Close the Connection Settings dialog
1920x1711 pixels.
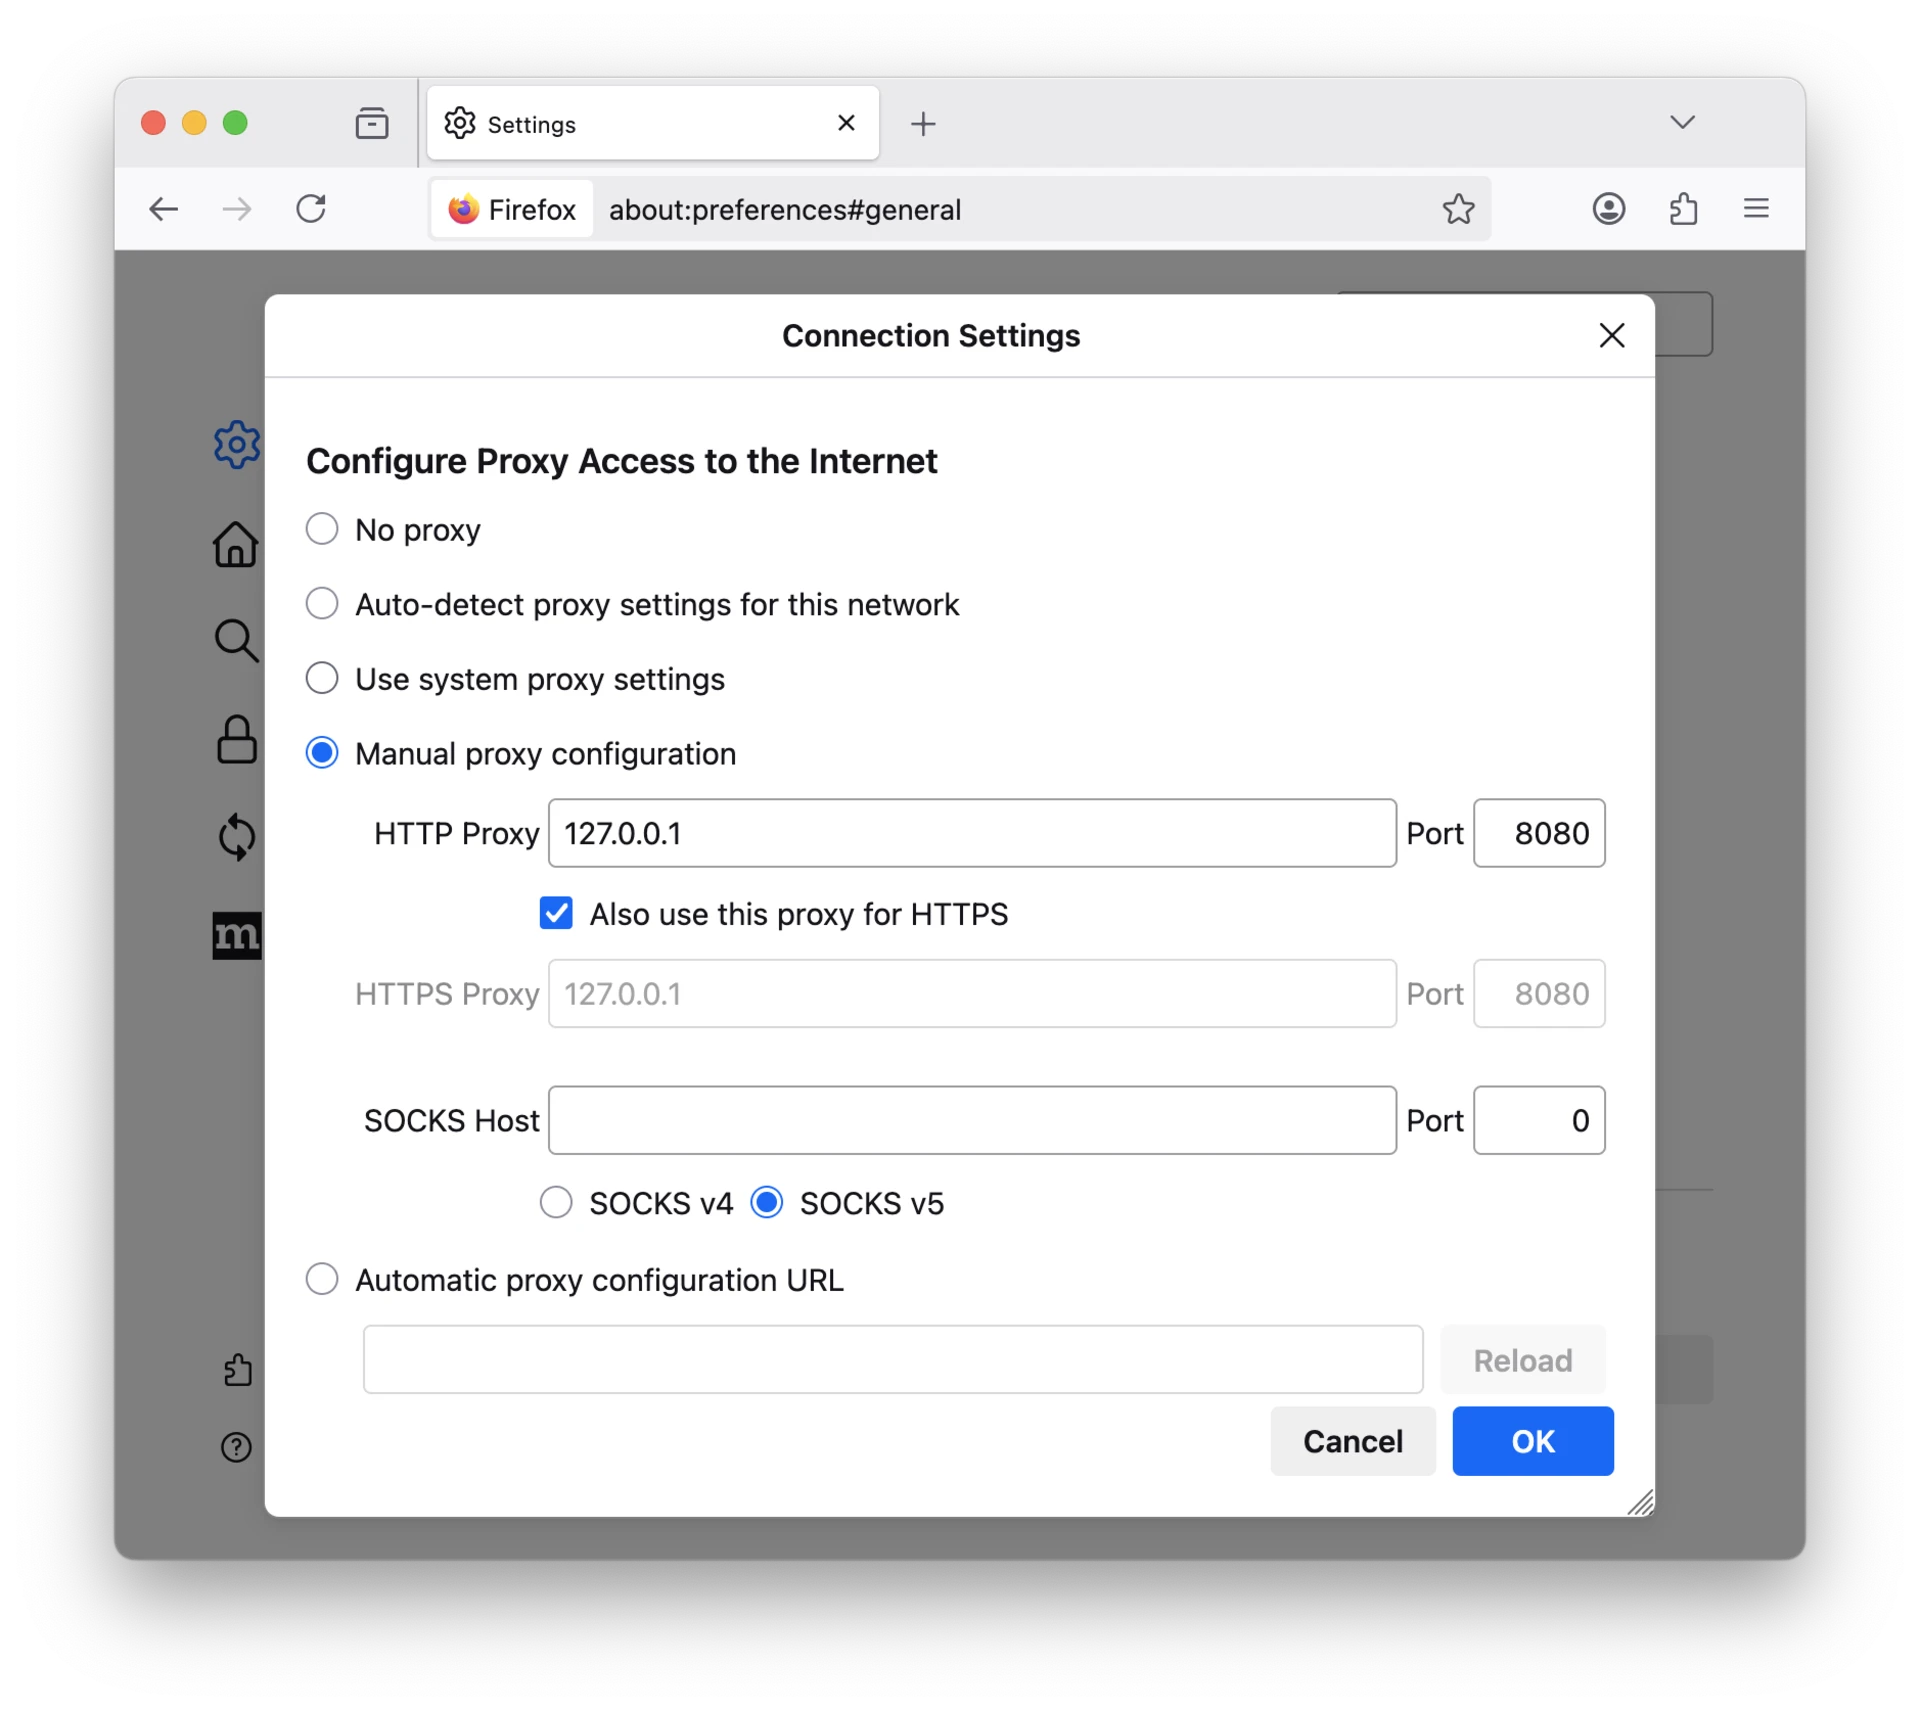coord(1611,336)
